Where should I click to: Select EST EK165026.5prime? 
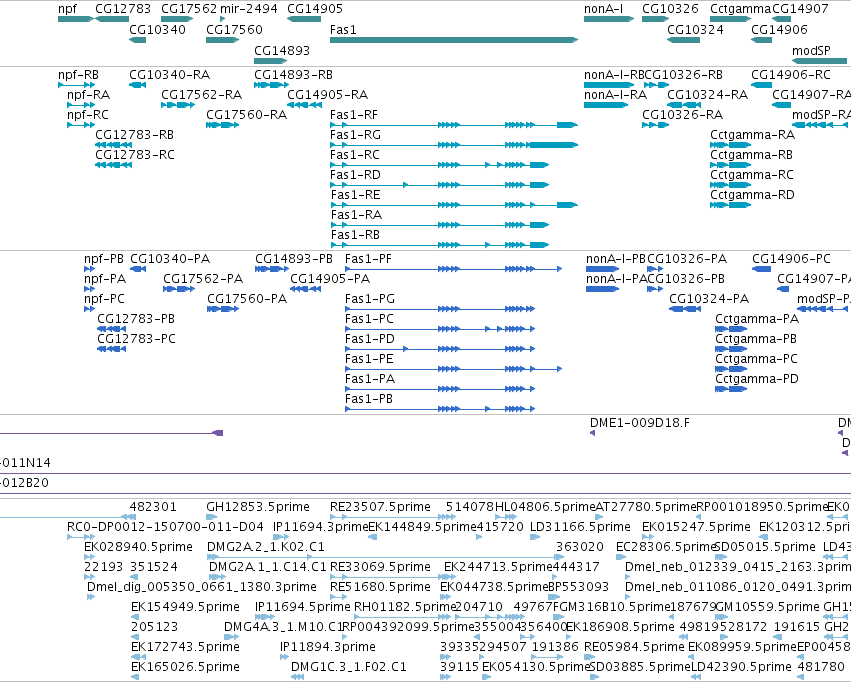(x=135, y=677)
